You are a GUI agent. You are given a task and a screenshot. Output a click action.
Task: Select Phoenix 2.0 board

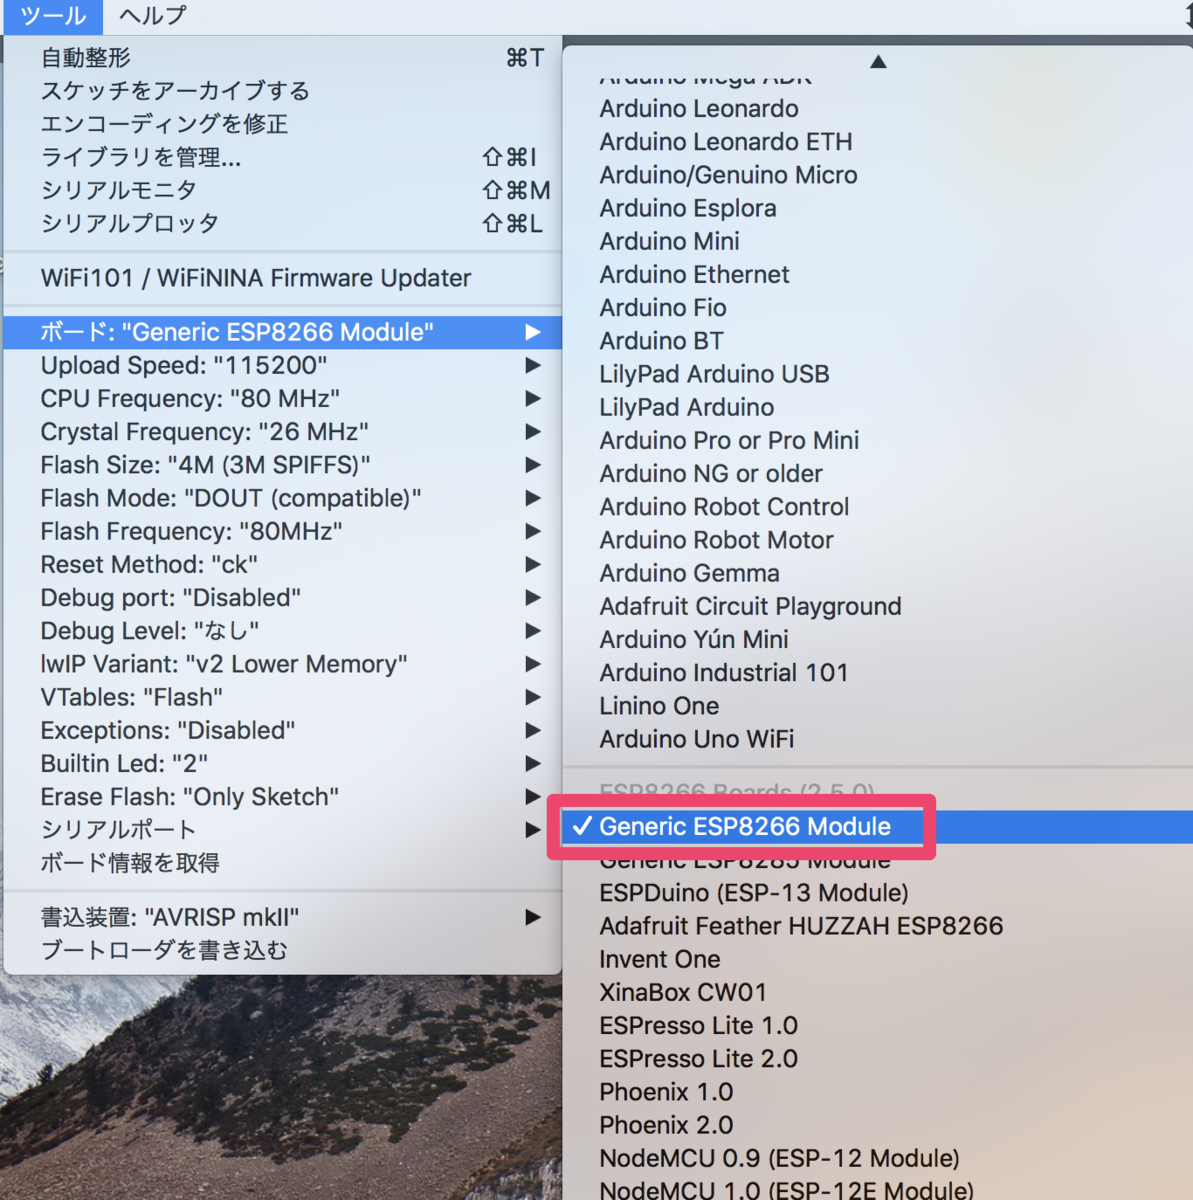point(878,1124)
